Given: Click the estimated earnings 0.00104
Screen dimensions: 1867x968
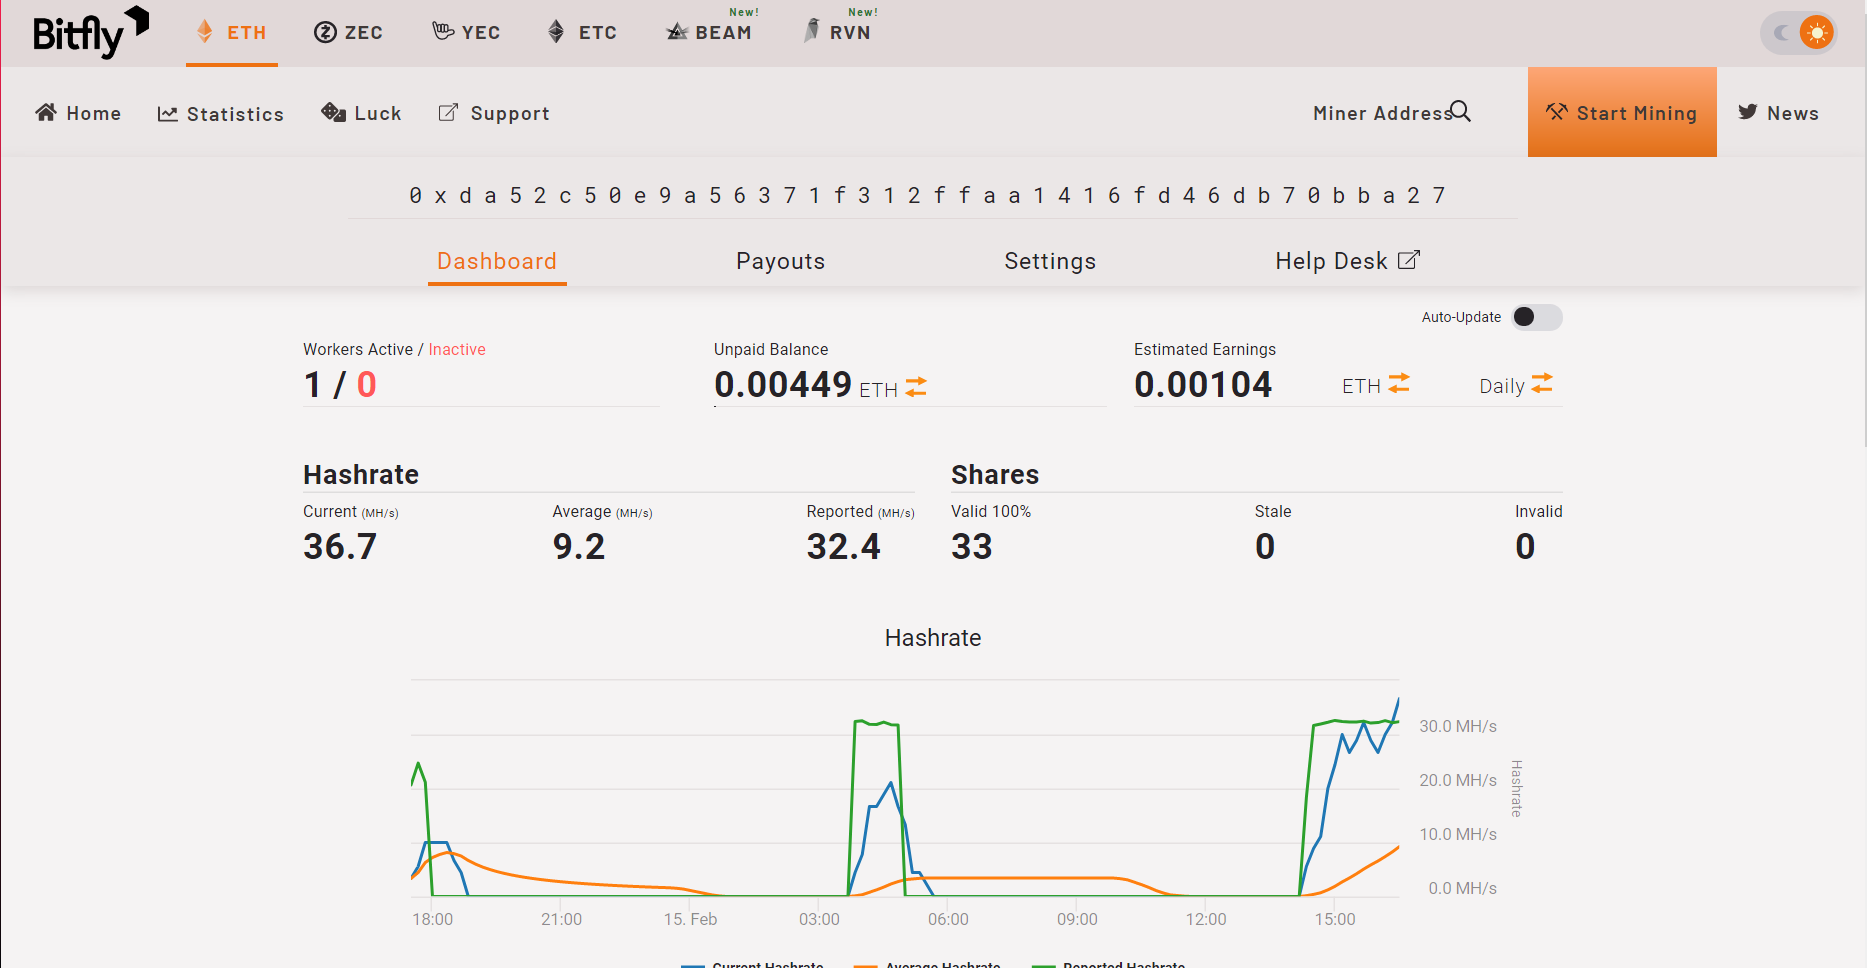Looking at the screenshot, I should click(x=1203, y=385).
